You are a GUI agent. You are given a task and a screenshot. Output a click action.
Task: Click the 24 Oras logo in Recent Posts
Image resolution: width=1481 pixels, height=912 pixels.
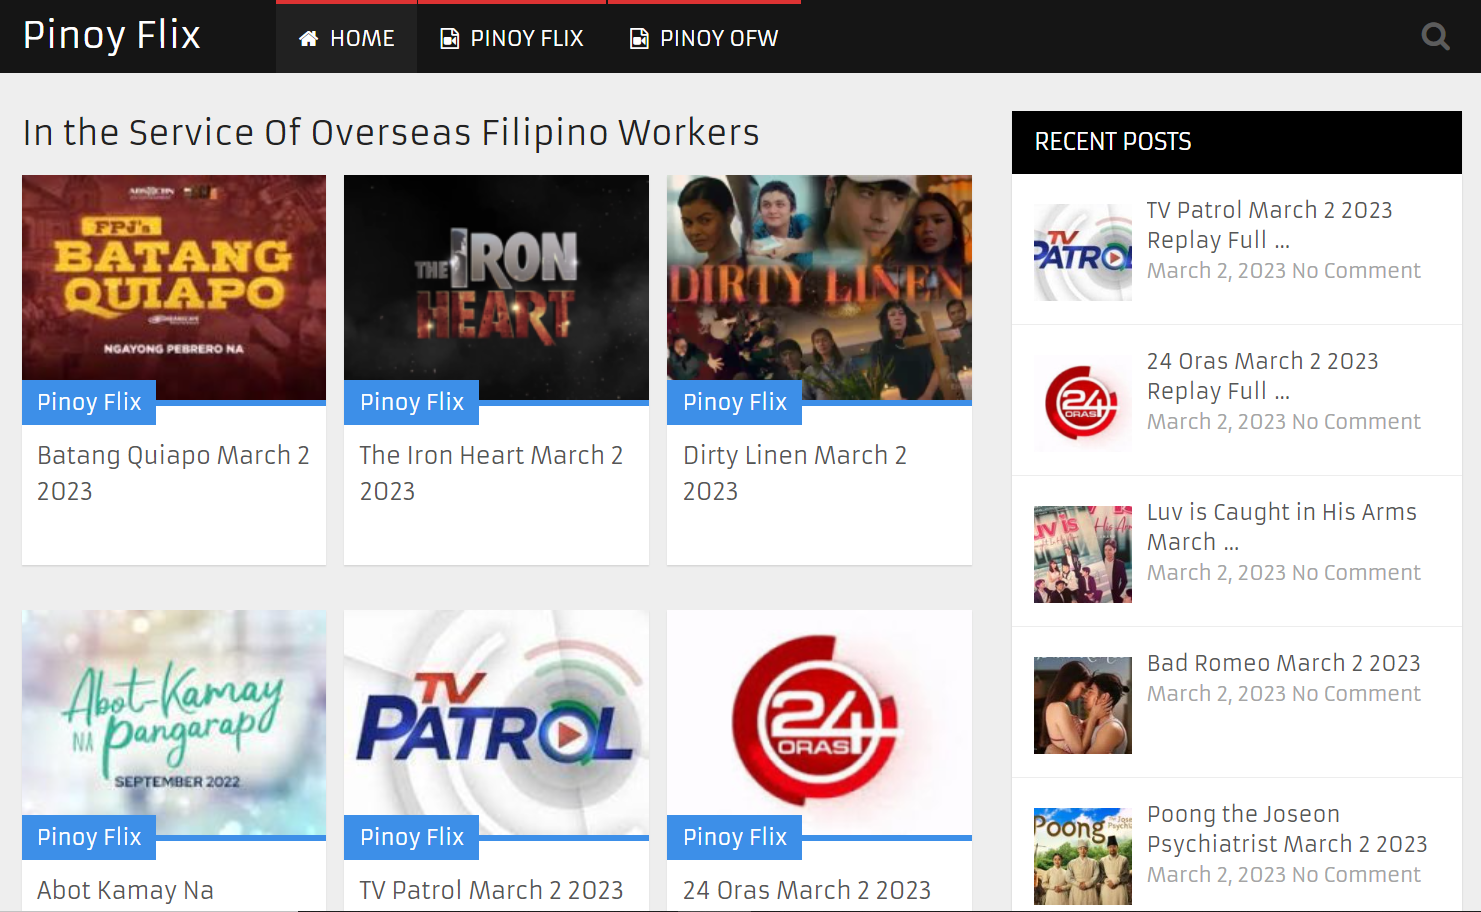point(1082,403)
